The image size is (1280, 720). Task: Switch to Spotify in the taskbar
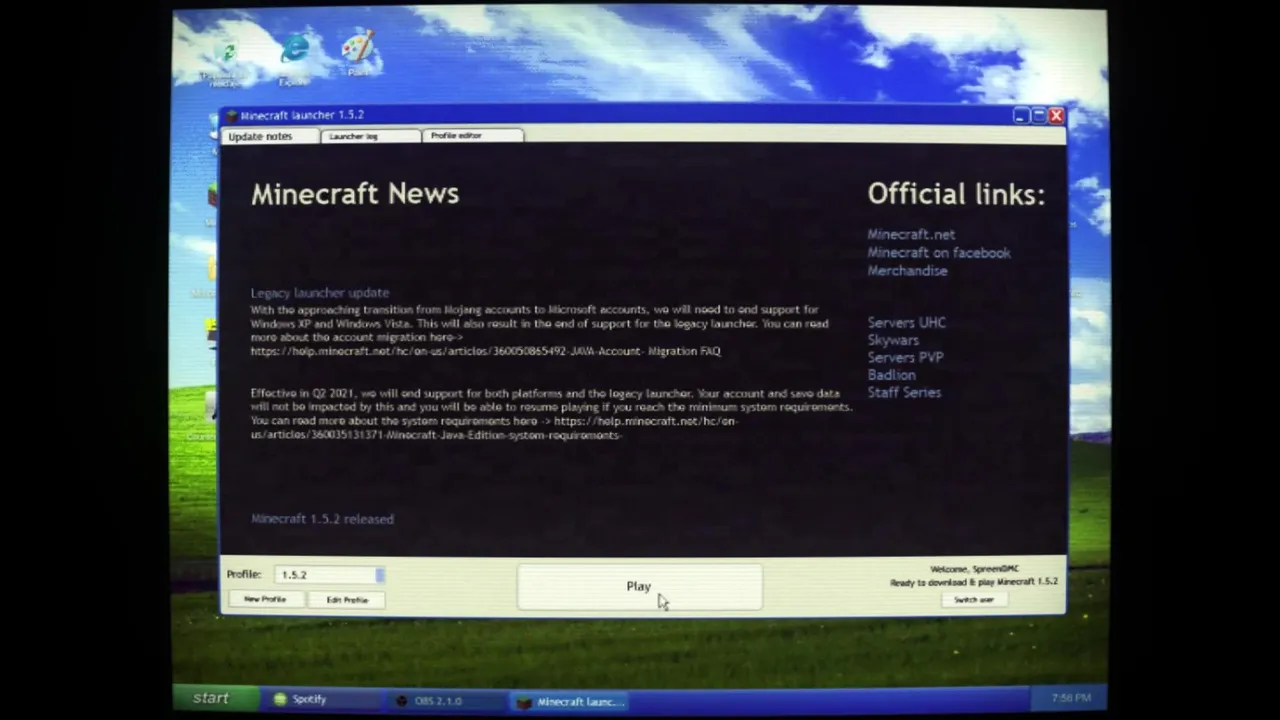point(320,700)
